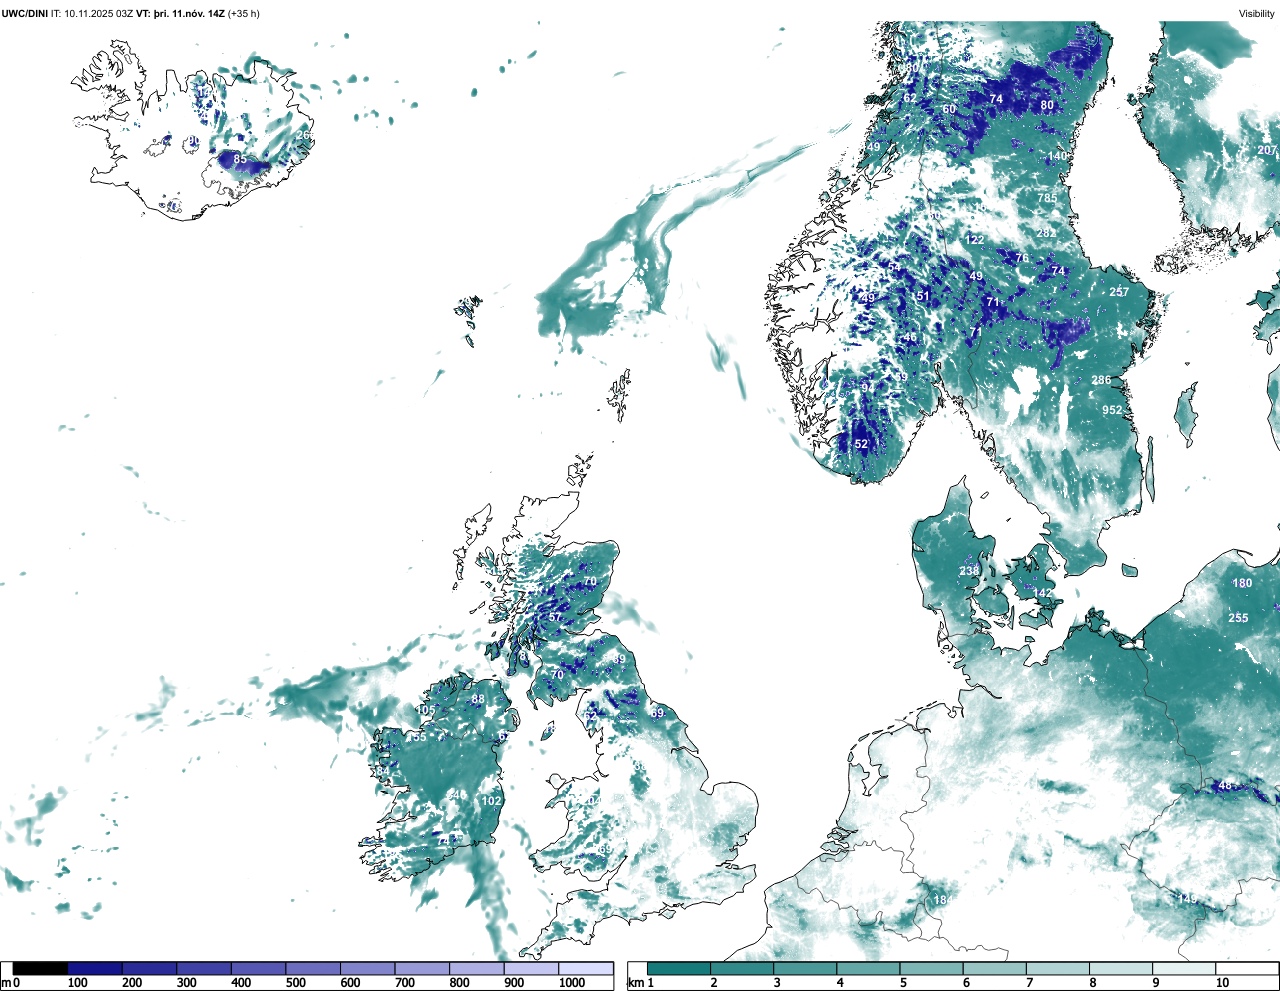Click the '80' value in northern Scandinavia

[1047, 105]
